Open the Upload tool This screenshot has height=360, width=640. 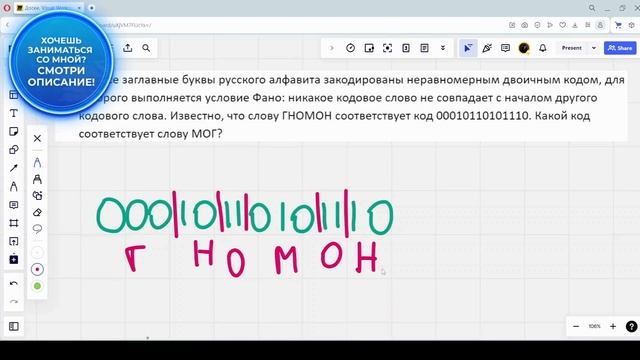point(13,241)
